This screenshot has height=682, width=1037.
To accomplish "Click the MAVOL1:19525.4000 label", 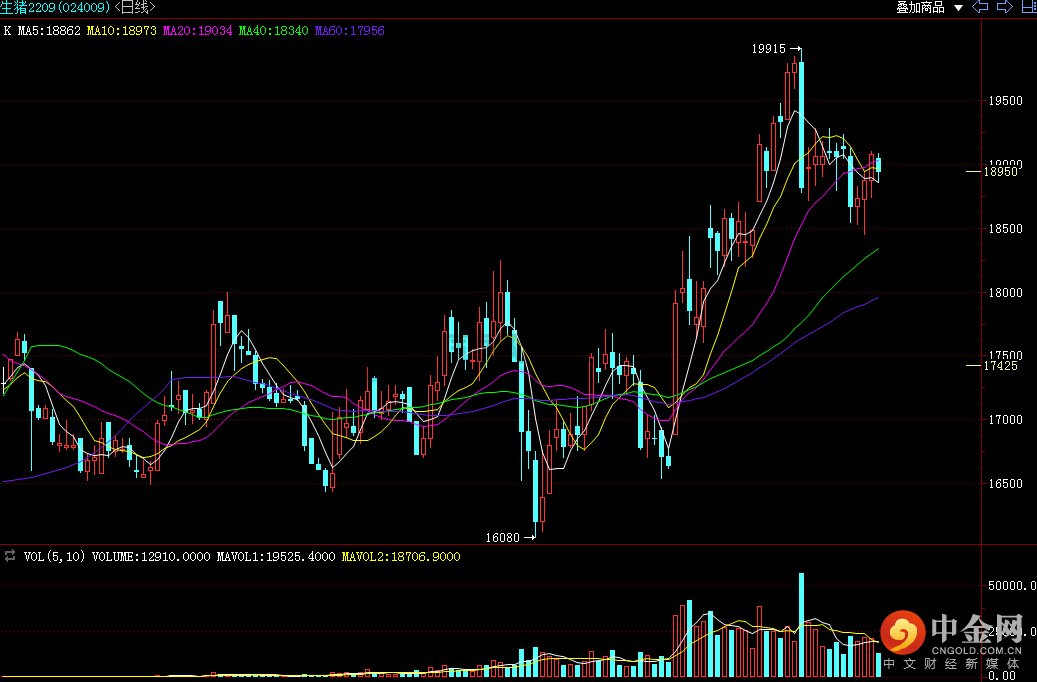I will pyautogui.click(x=276, y=557).
